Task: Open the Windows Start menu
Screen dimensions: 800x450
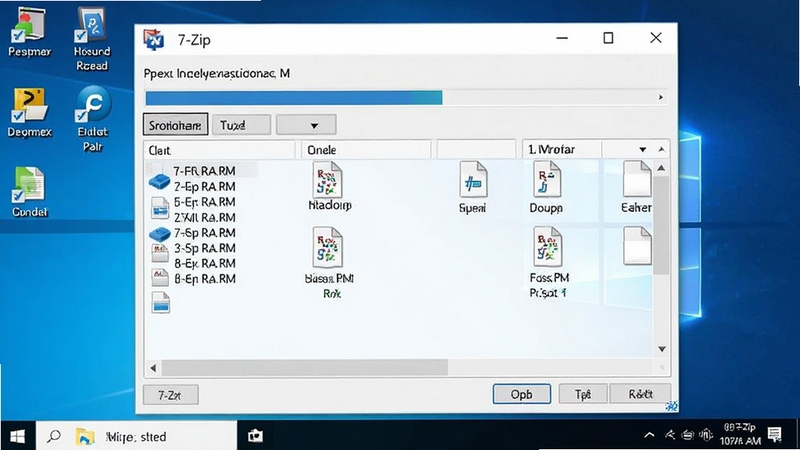Action: click(x=17, y=436)
